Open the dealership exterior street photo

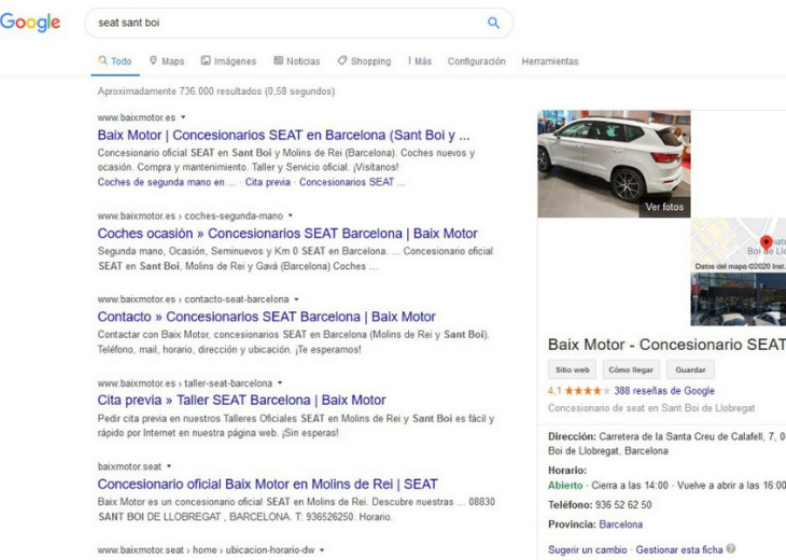tap(738, 299)
